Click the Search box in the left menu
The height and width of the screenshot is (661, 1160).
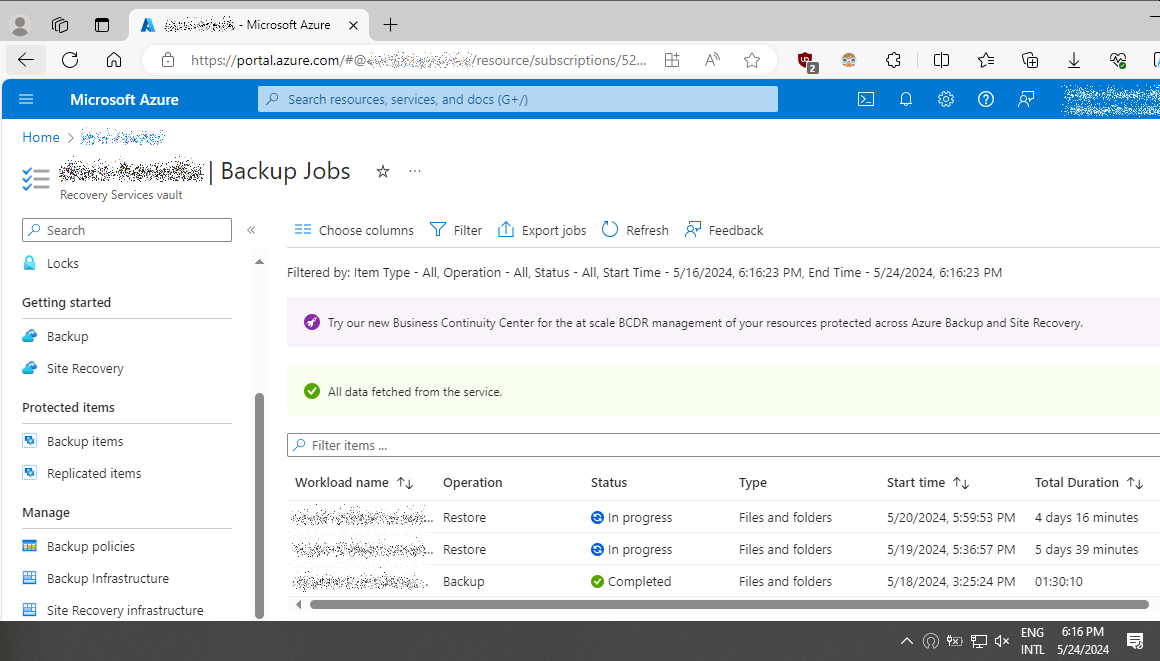(127, 230)
